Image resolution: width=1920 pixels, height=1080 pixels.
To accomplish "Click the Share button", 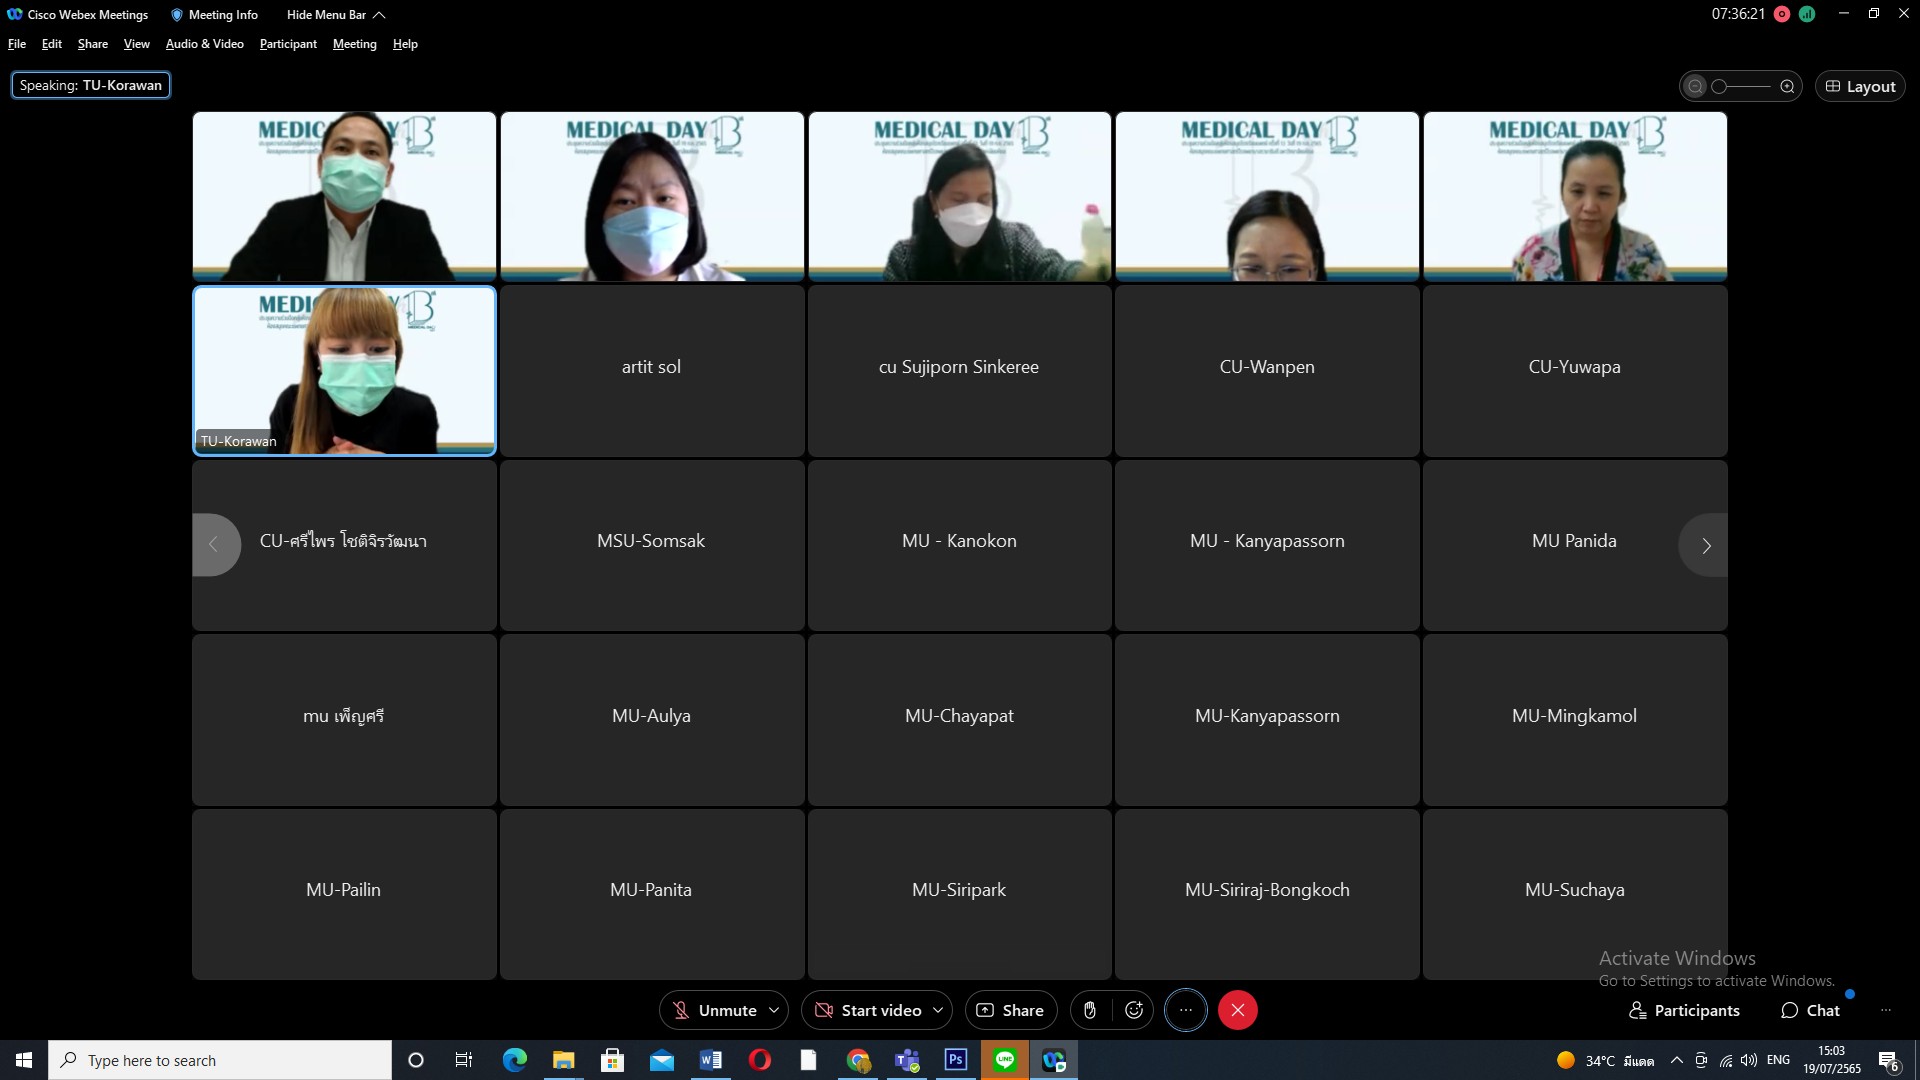I will click(1010, 1010).
